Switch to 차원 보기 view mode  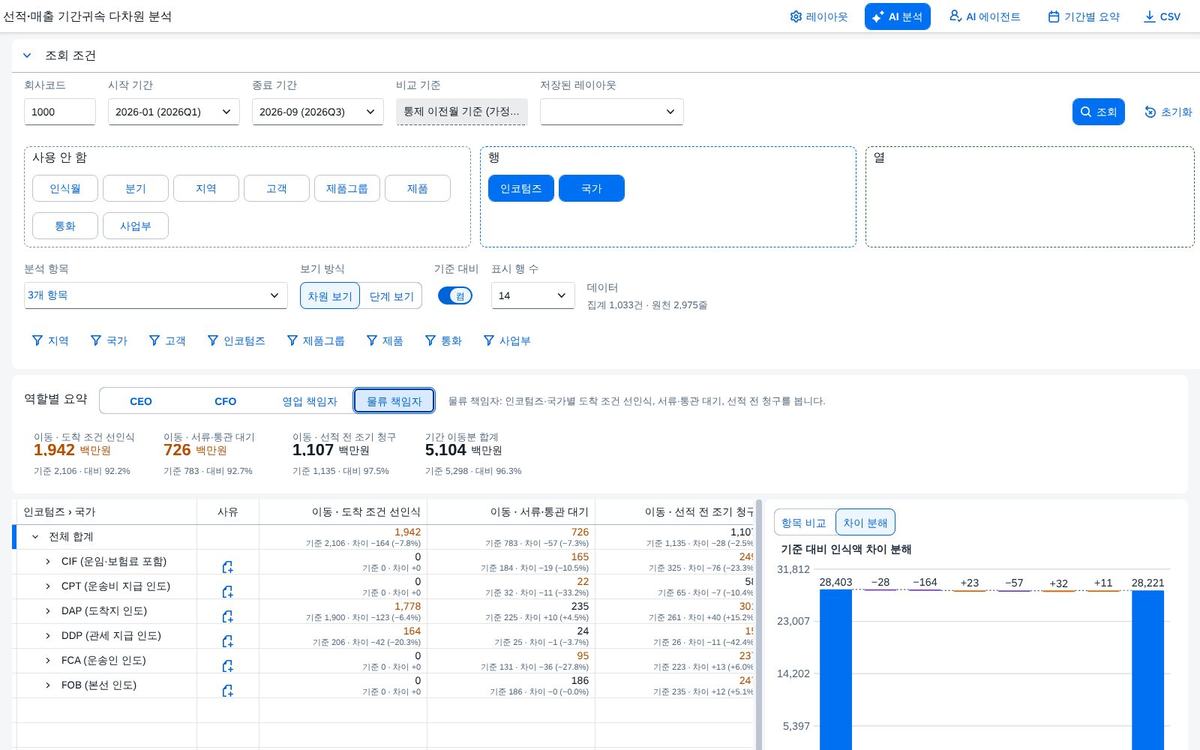[330, 296]
